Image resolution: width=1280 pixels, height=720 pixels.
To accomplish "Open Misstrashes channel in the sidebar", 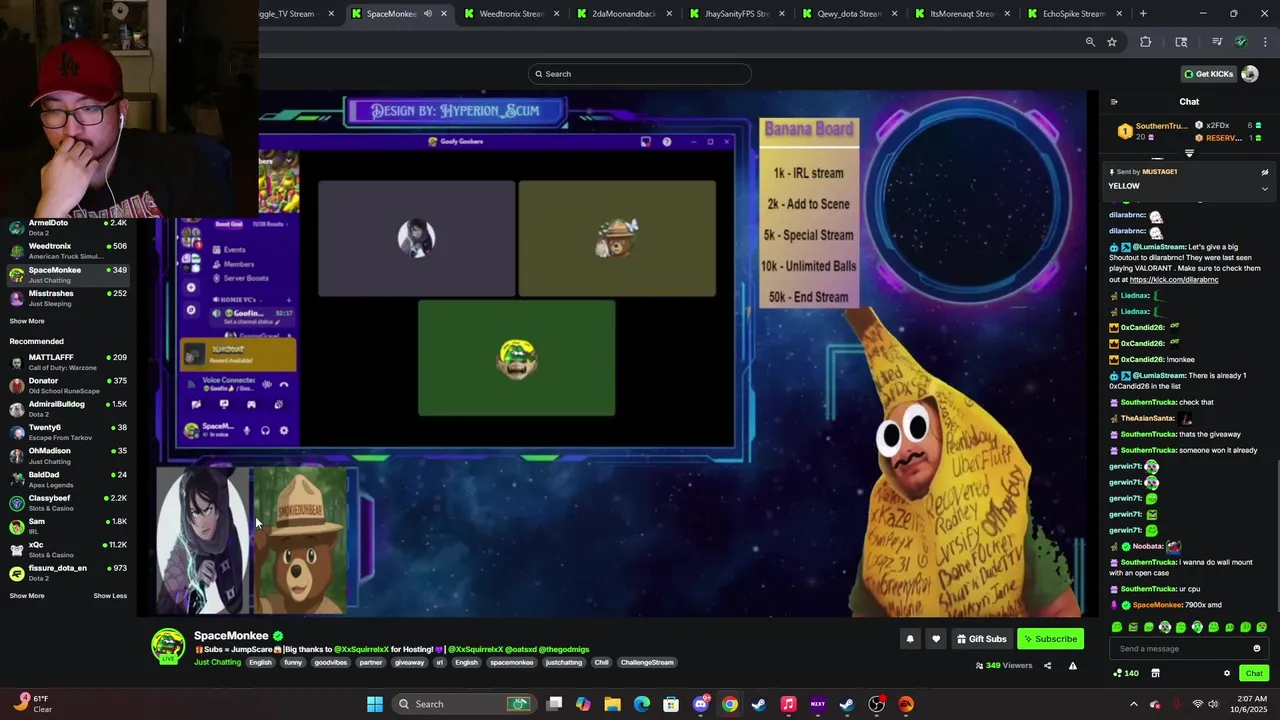I will click(x=67, y=298).
